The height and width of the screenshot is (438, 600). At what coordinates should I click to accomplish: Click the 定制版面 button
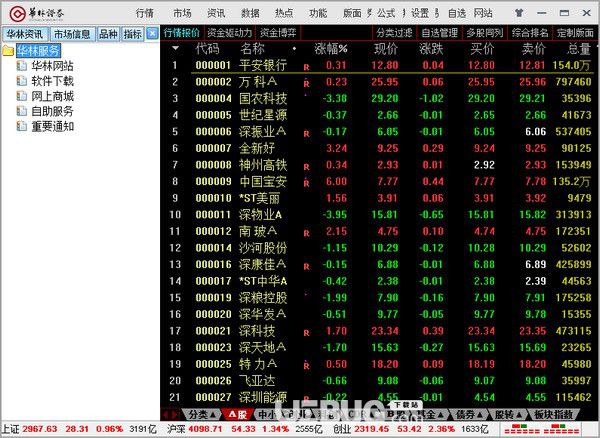(x=575, y=33)
